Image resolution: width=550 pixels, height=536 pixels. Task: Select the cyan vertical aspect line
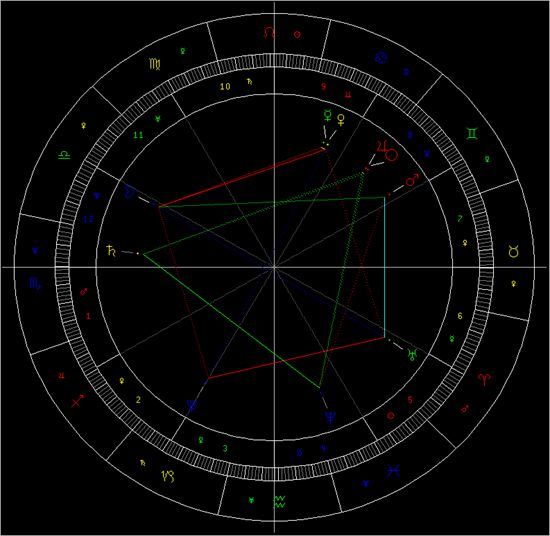tap(385, 267)
